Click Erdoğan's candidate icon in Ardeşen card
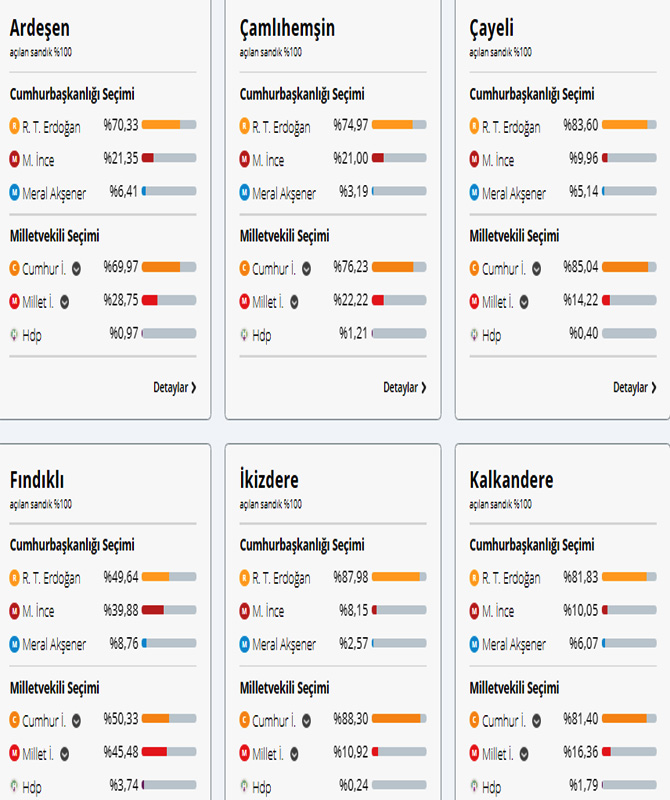 tap(15, 126)
